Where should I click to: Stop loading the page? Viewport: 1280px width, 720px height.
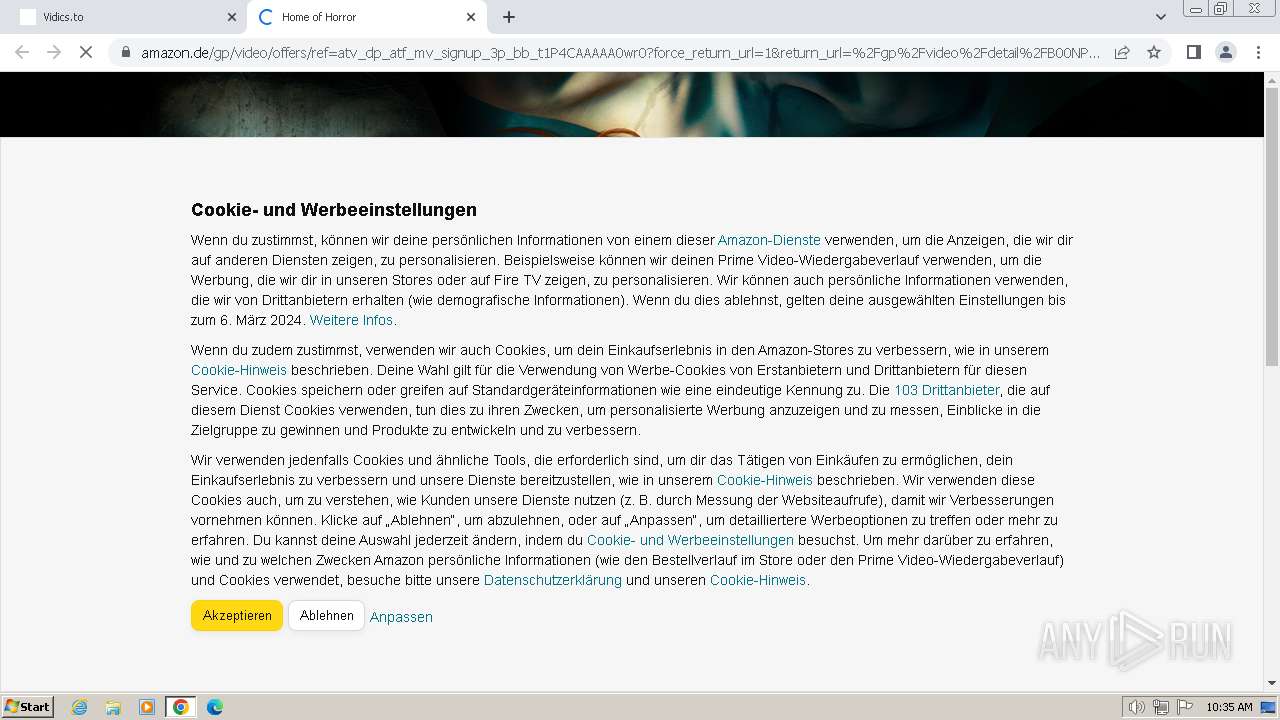[x=86, y=52]
